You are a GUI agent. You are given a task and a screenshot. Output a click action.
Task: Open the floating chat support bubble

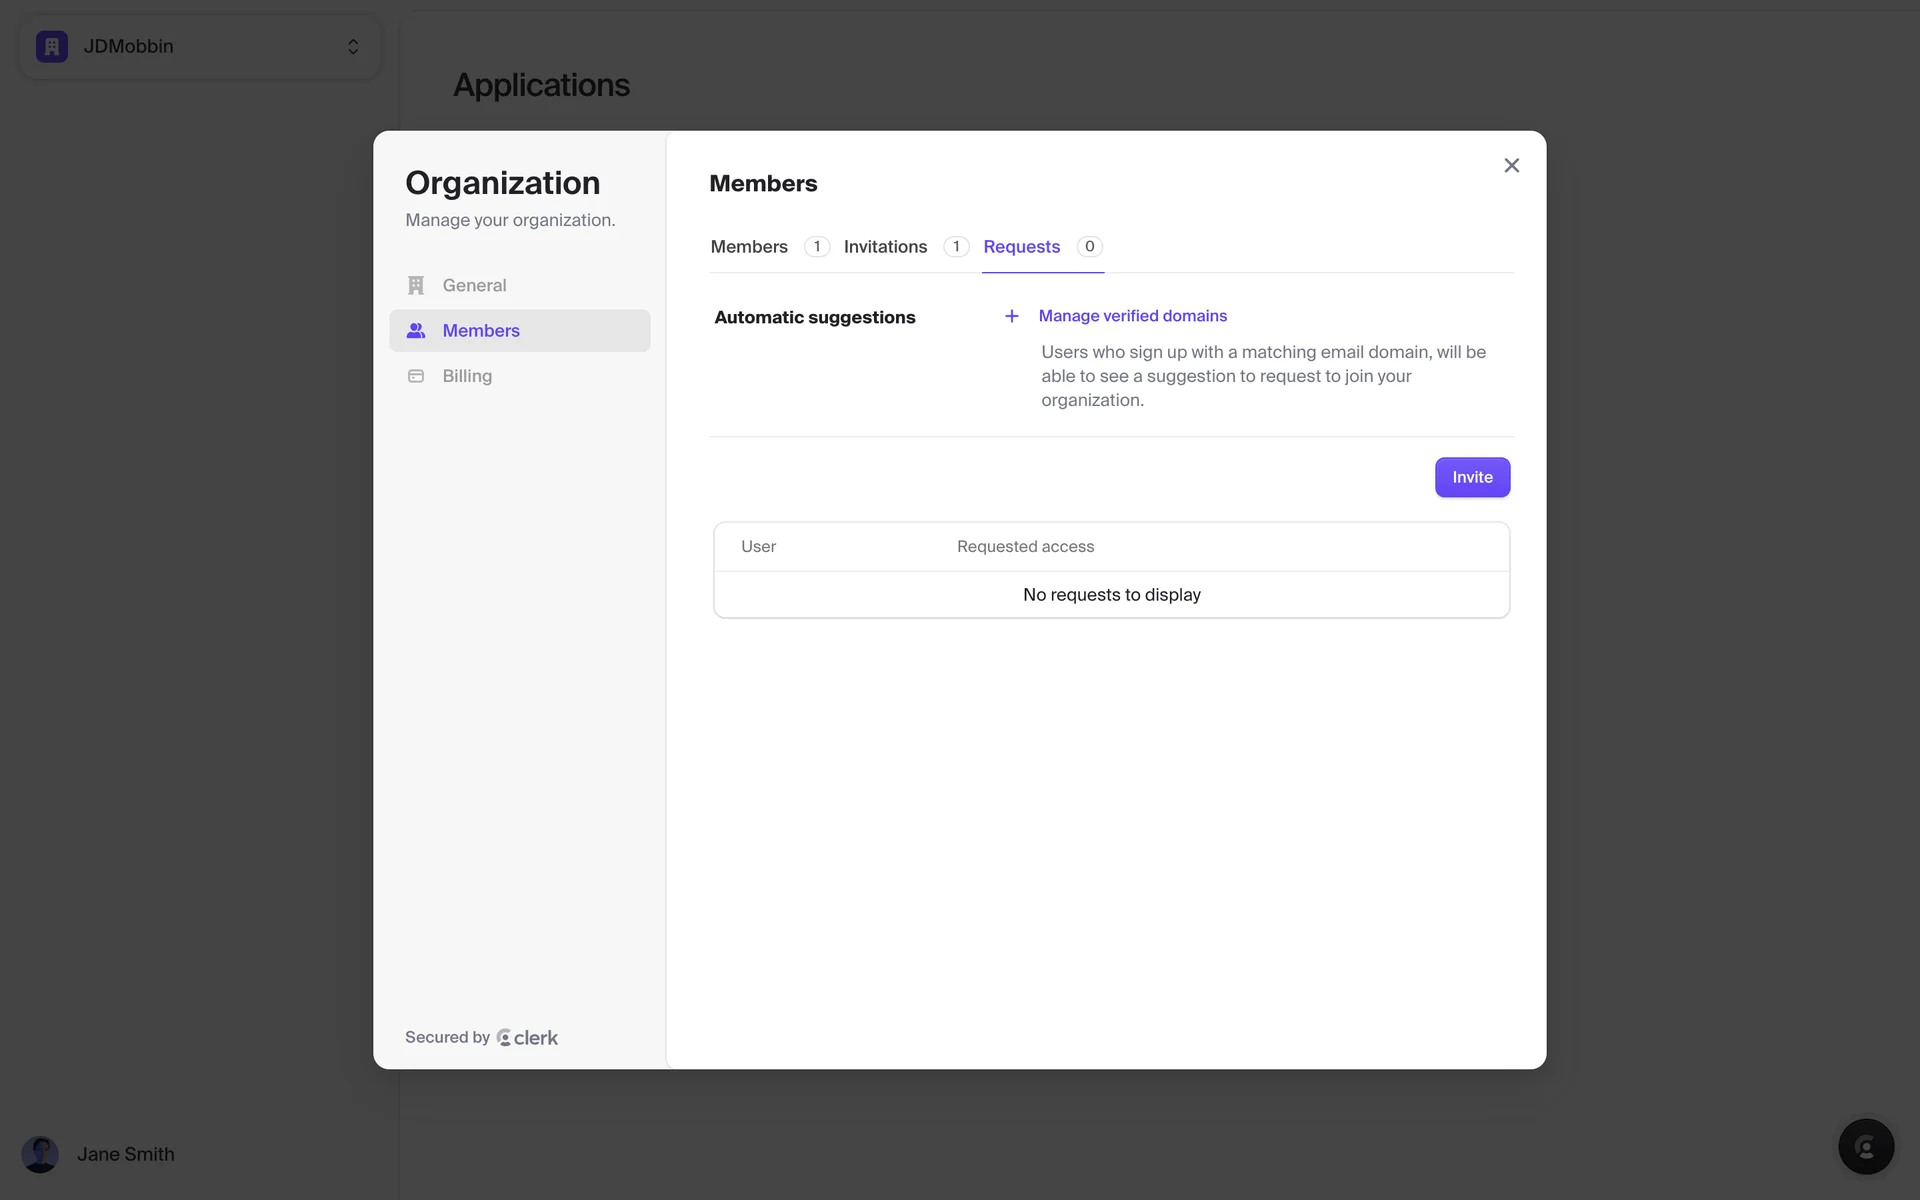coord(1865,1146)
